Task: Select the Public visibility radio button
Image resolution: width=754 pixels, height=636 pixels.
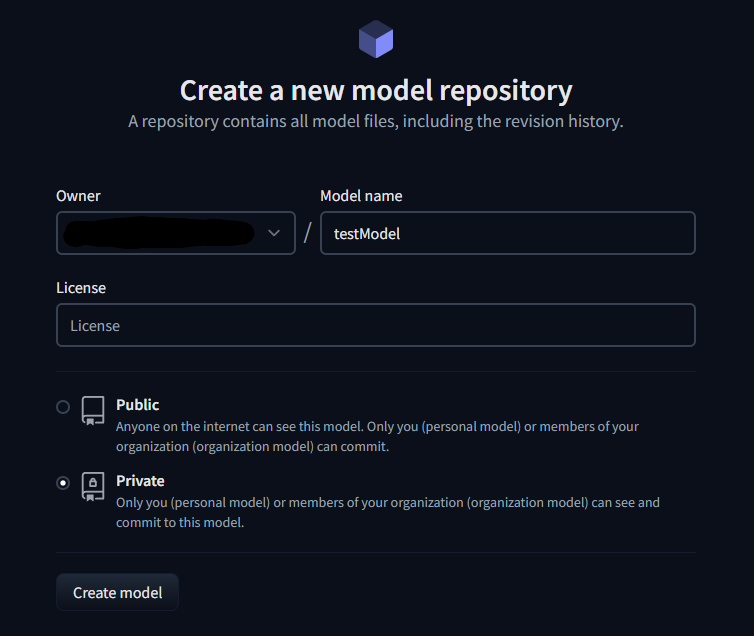Action: [x=63, y=407]
